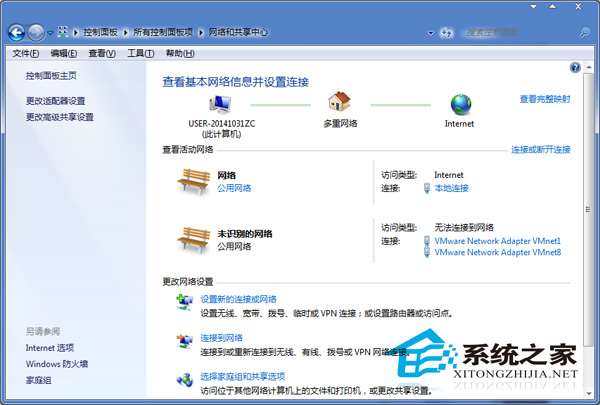
Task: Open 更改高级共享设置
Action: coord(60,117)
